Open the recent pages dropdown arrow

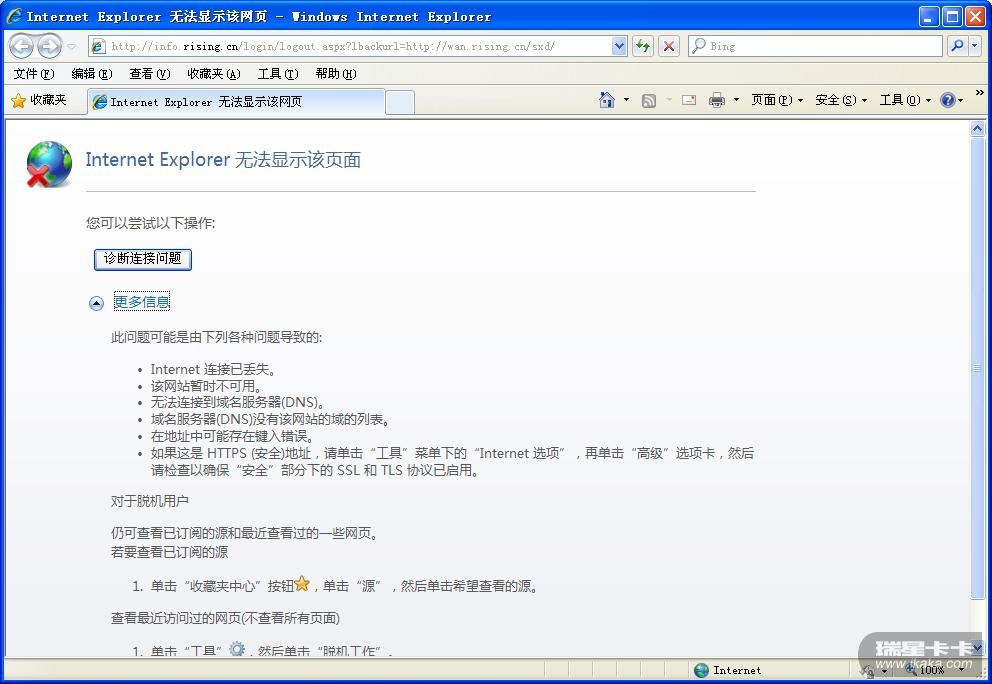click(71, 46)
